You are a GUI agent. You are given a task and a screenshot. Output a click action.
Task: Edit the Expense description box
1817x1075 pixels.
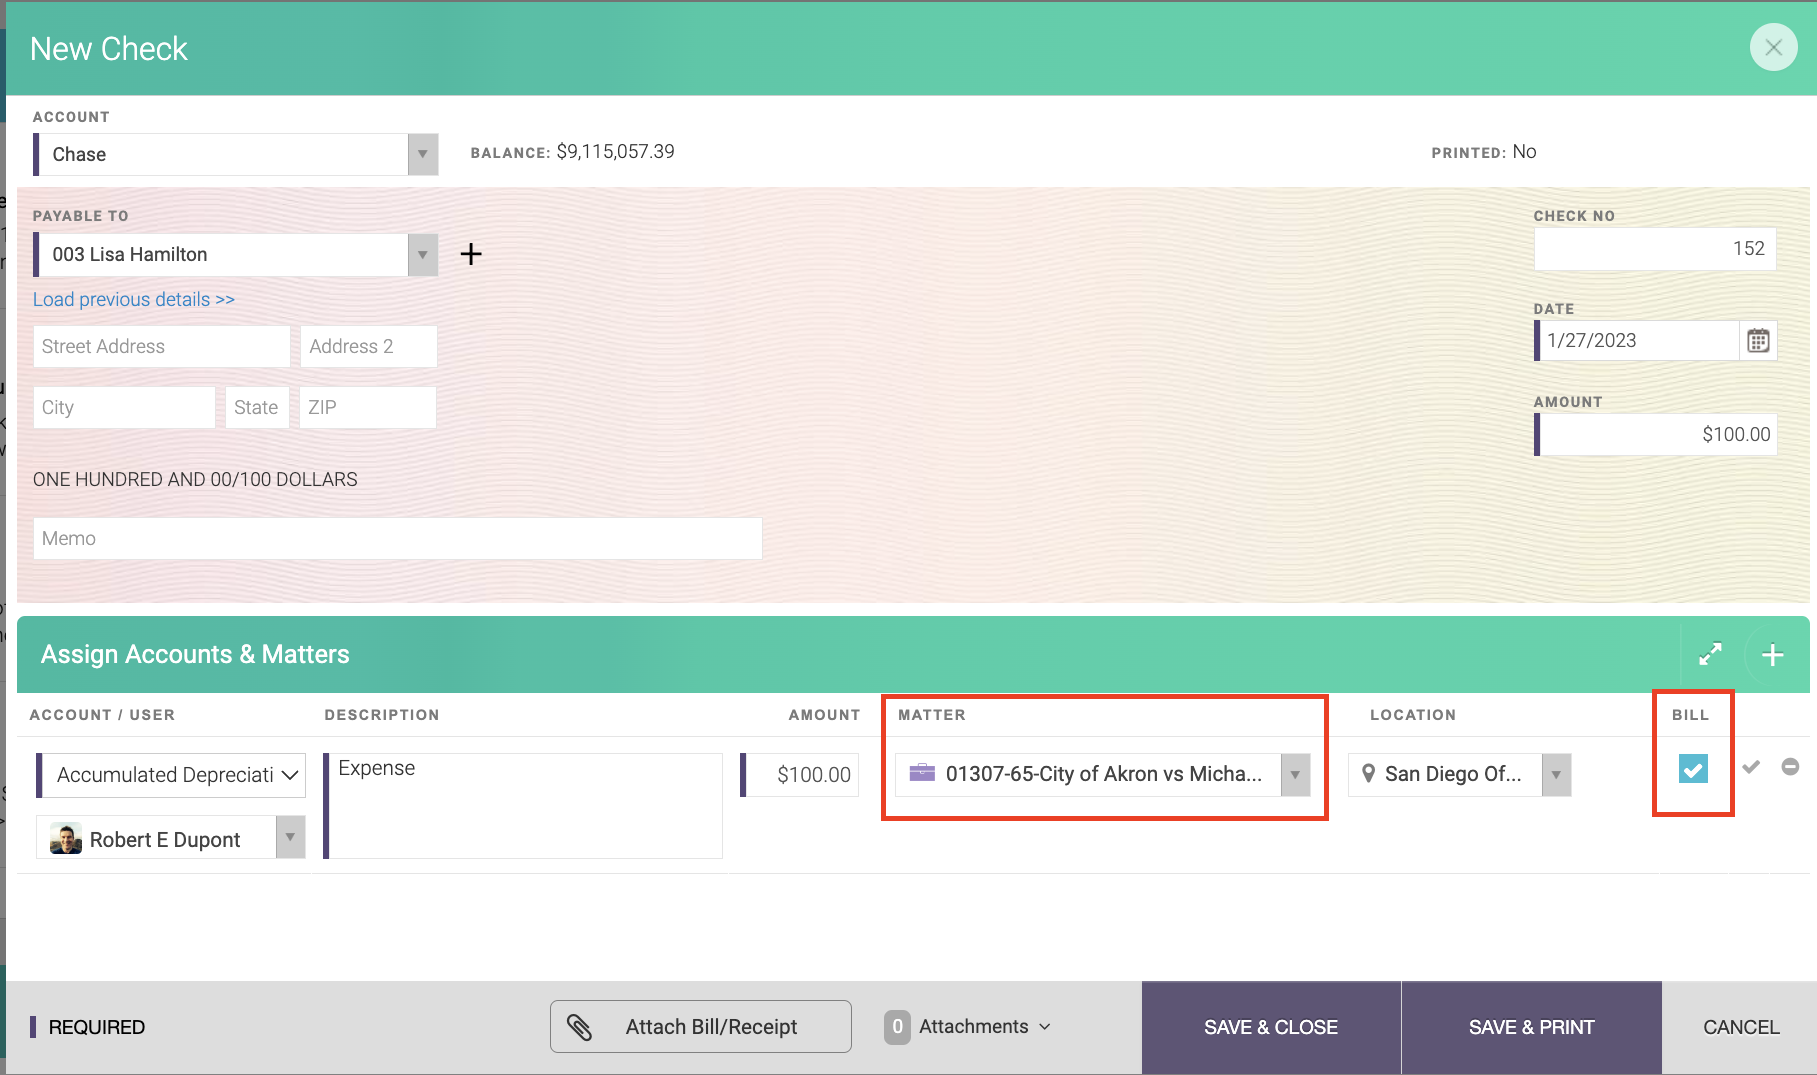tap(523, 805)
